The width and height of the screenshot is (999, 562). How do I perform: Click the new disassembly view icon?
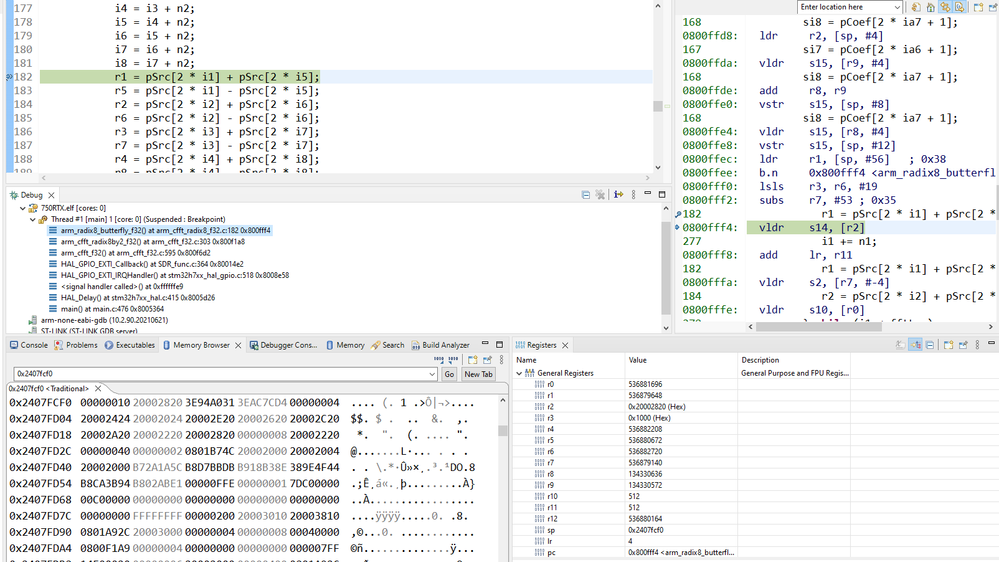[978, 7]
